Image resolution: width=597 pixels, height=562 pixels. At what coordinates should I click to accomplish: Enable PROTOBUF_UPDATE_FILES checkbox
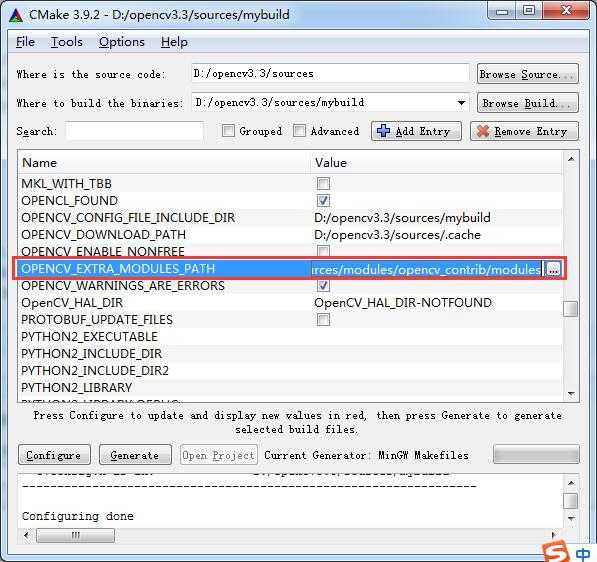[323, 319]
